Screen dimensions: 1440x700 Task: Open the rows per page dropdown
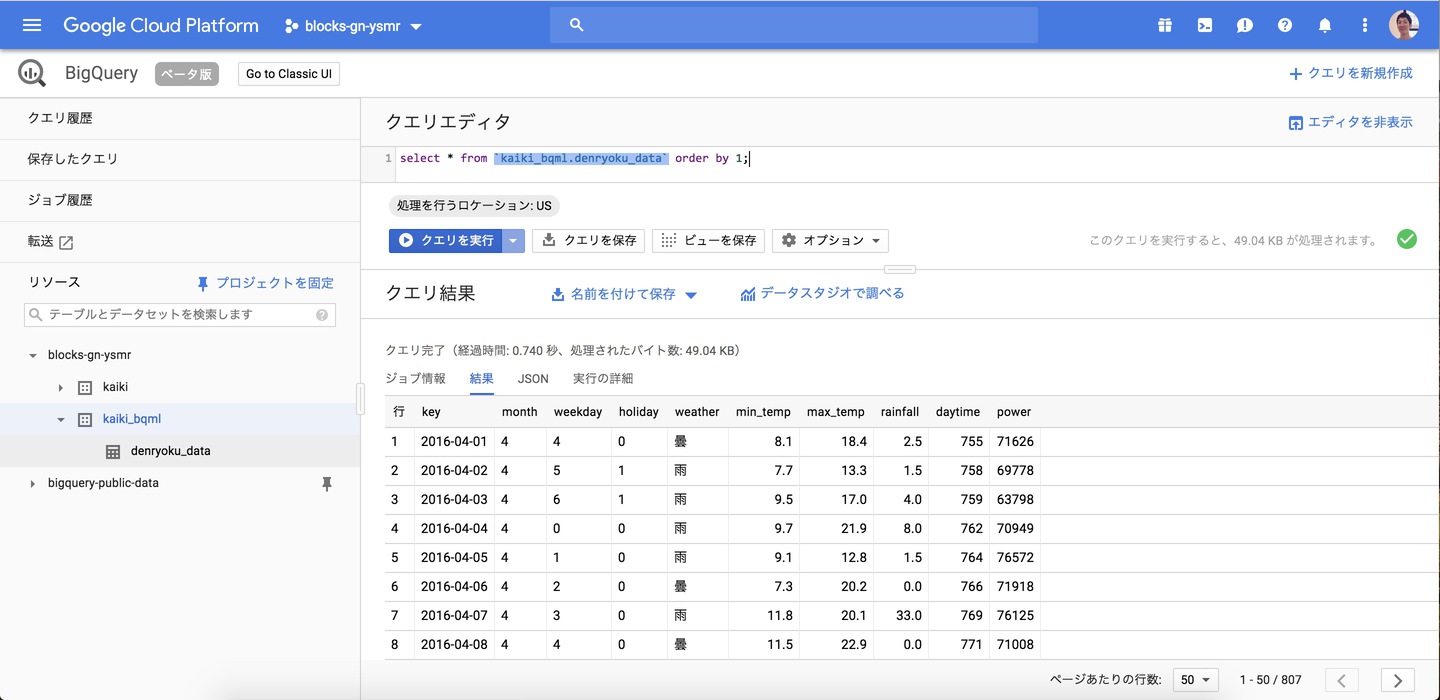point(1196,680)
